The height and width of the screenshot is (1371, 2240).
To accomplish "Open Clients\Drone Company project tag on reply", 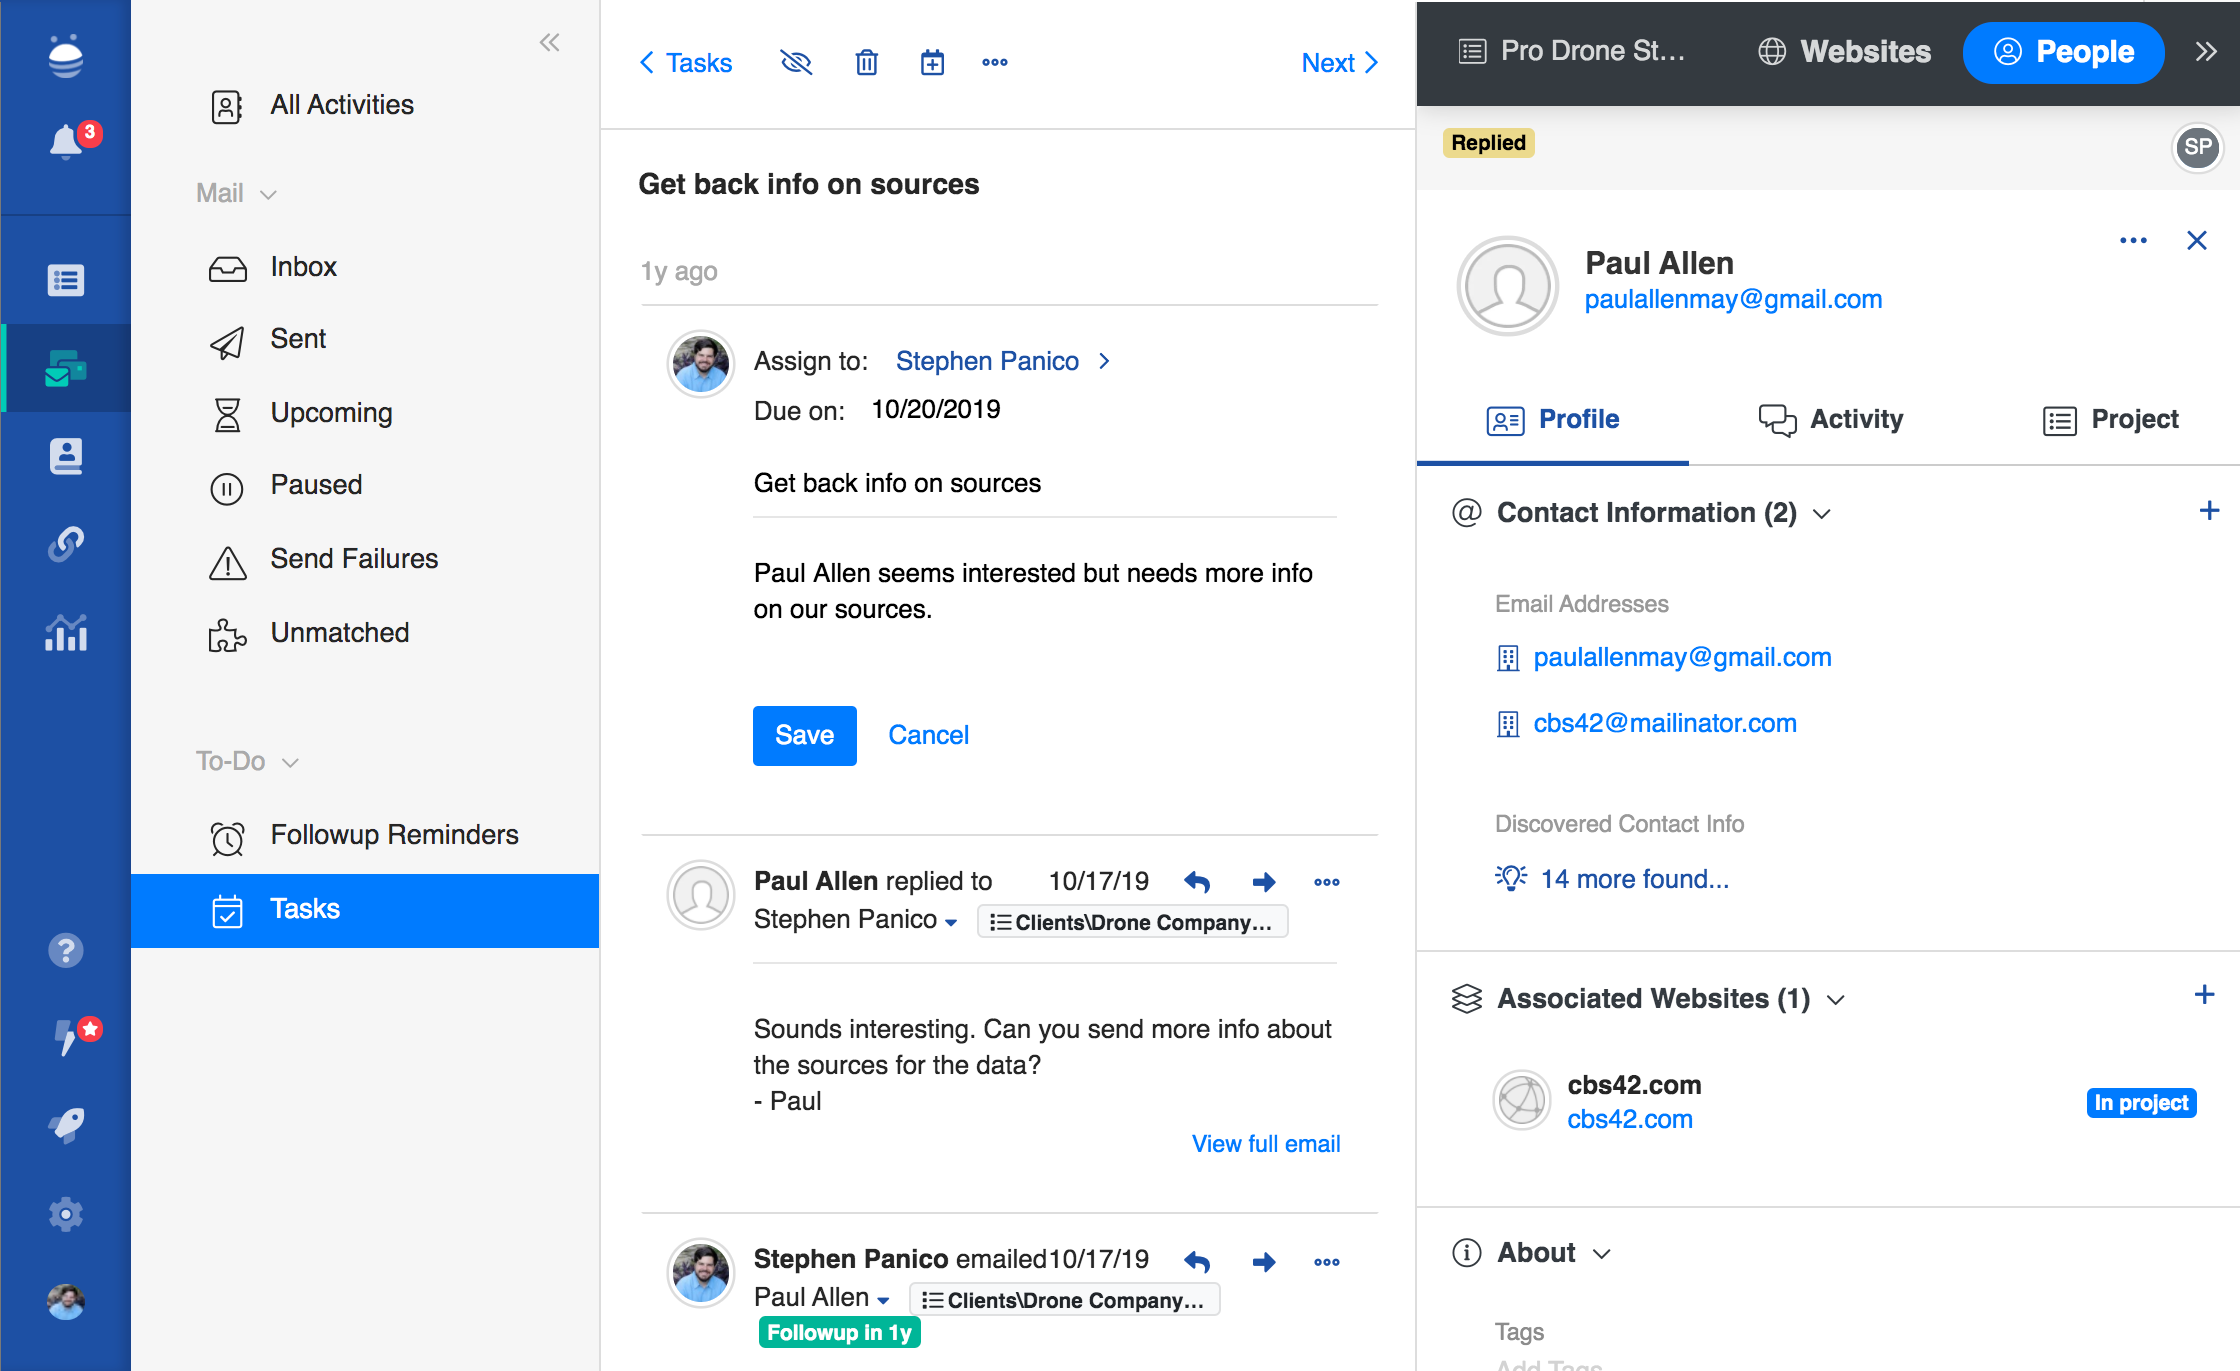I will pyautogui.click(x=1132, y=922).
